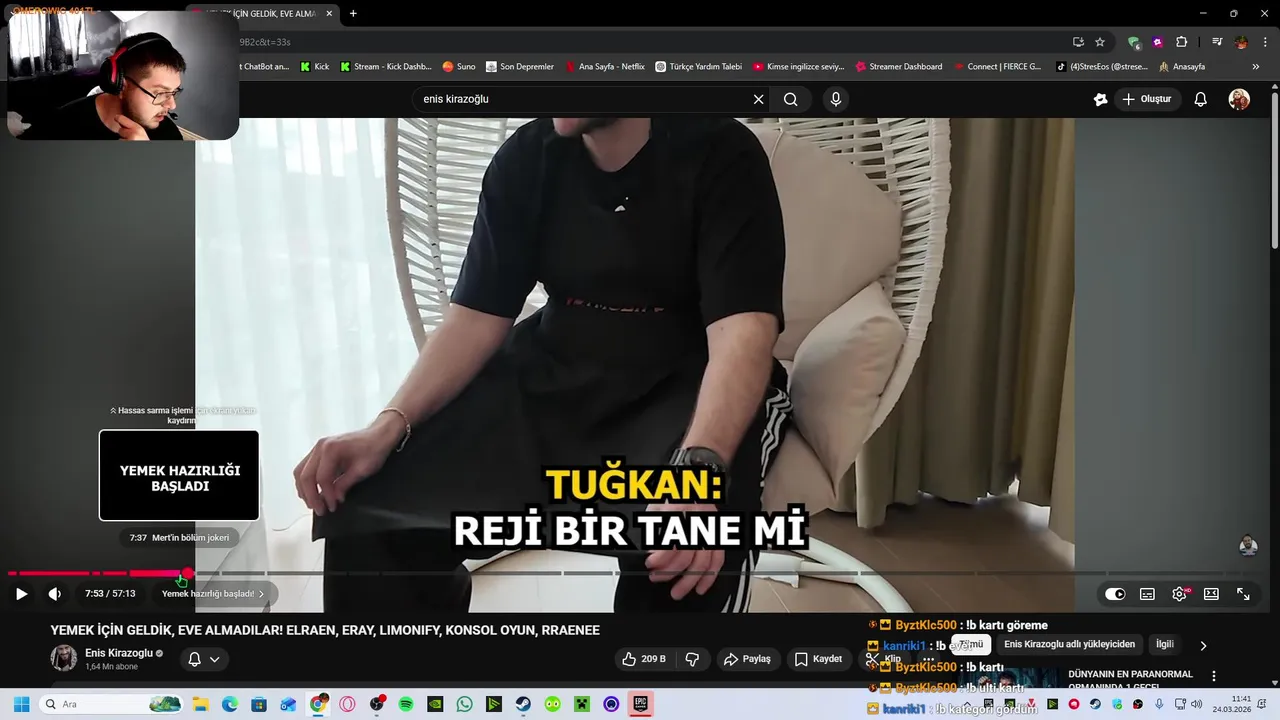
Task: Open Chrome profile avatar
Action: [1241, 42]
